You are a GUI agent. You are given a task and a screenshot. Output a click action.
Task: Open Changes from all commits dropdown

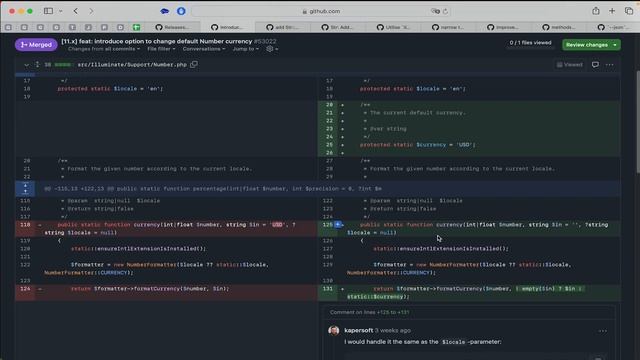coord(104,49)
